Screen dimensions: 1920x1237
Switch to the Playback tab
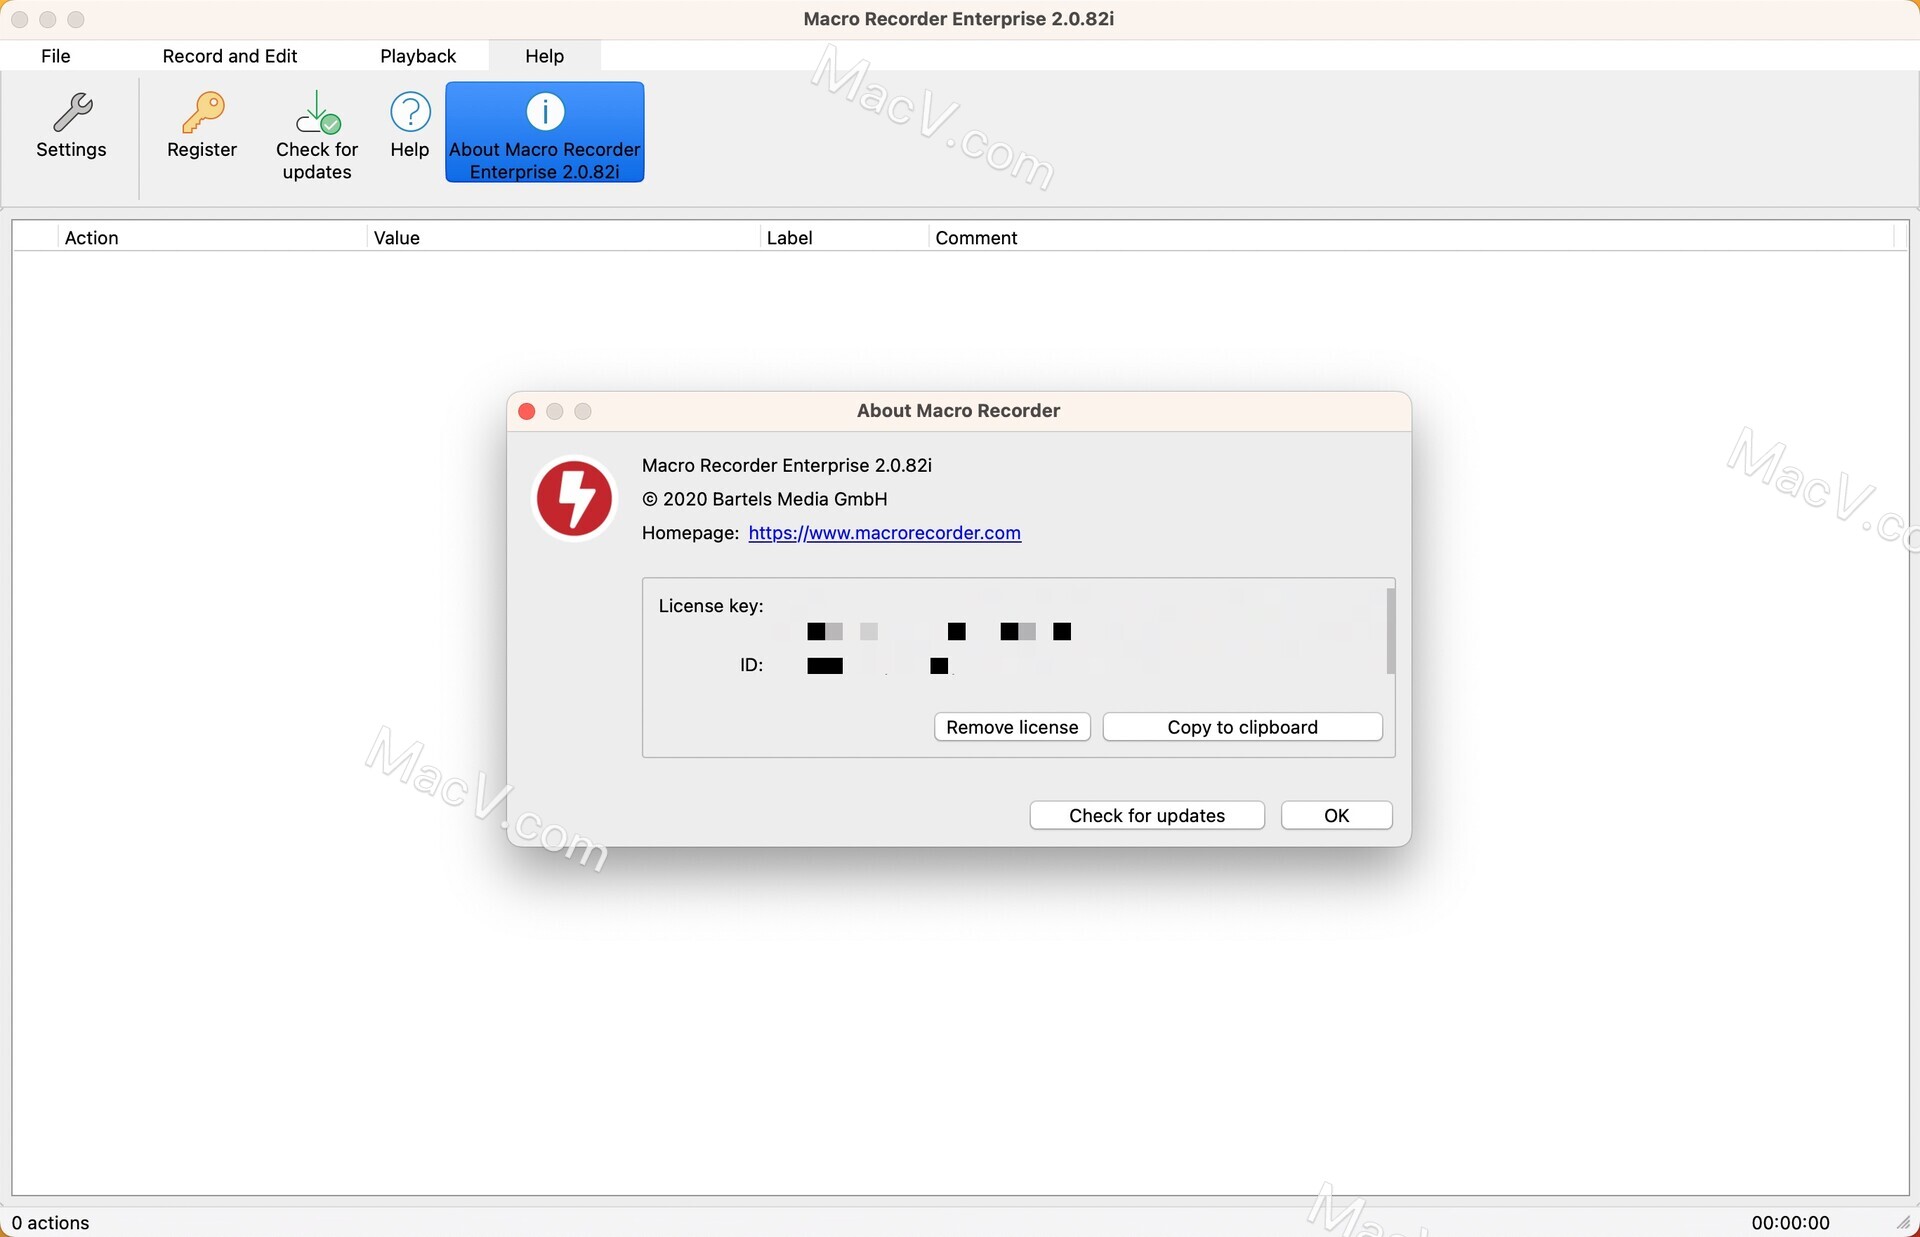pos(418,56)
